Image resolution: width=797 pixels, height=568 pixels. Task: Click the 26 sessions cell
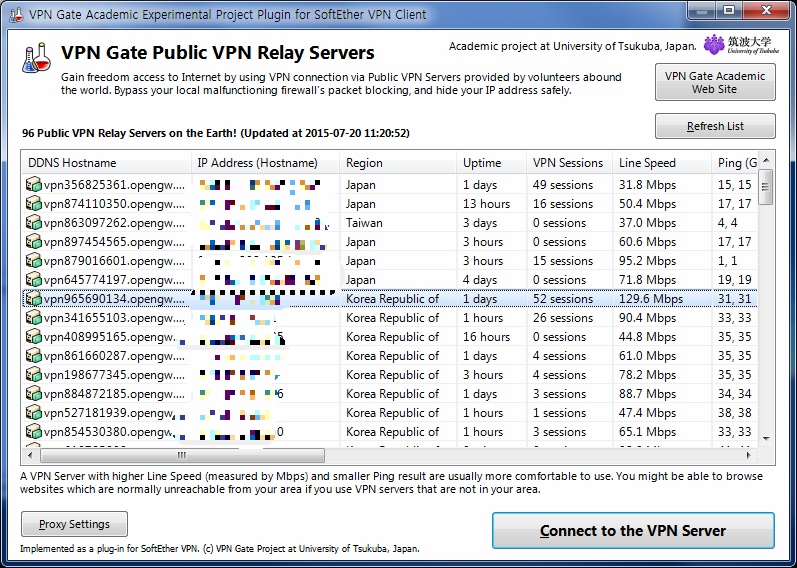(563, 317)
